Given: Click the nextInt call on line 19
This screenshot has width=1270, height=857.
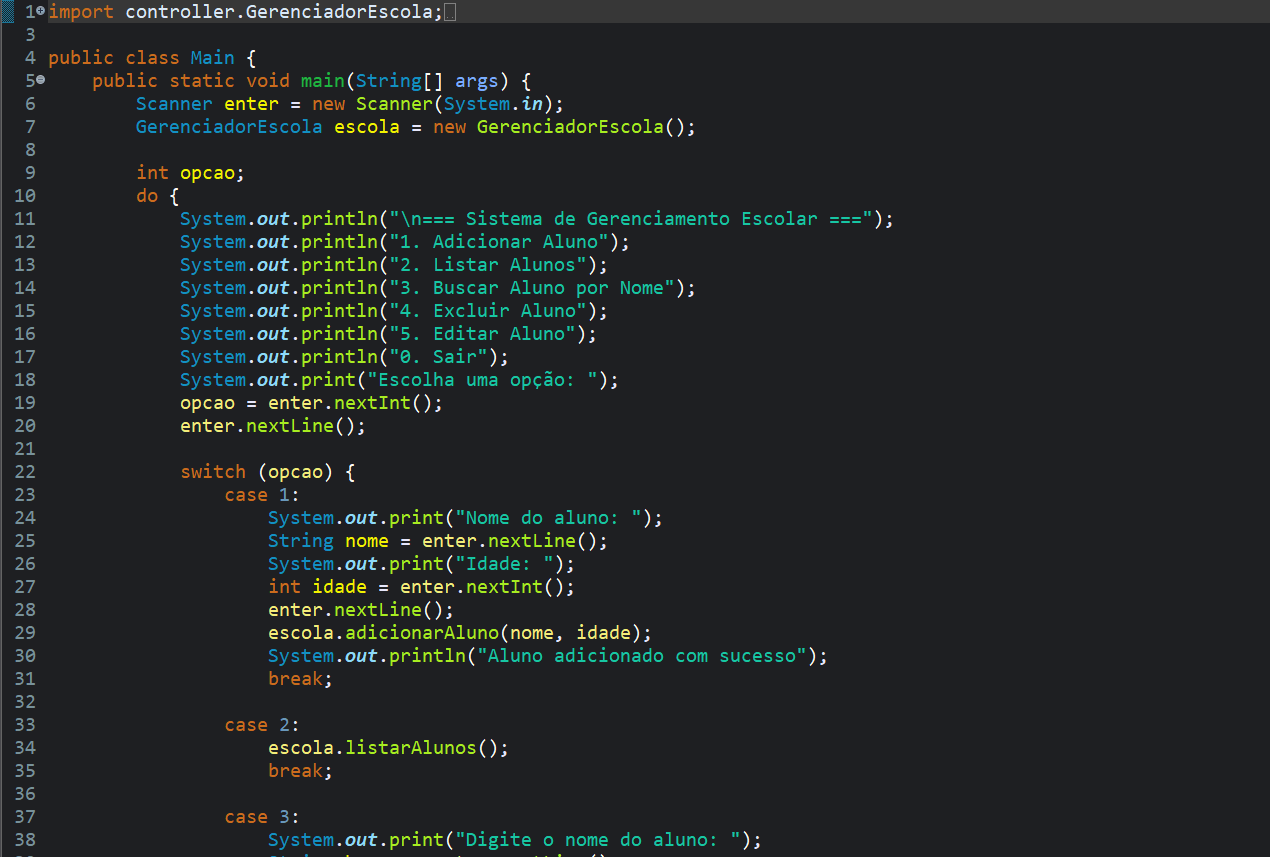Looking at the screenshot, I should pyautogui.click(x=371, y=402).
